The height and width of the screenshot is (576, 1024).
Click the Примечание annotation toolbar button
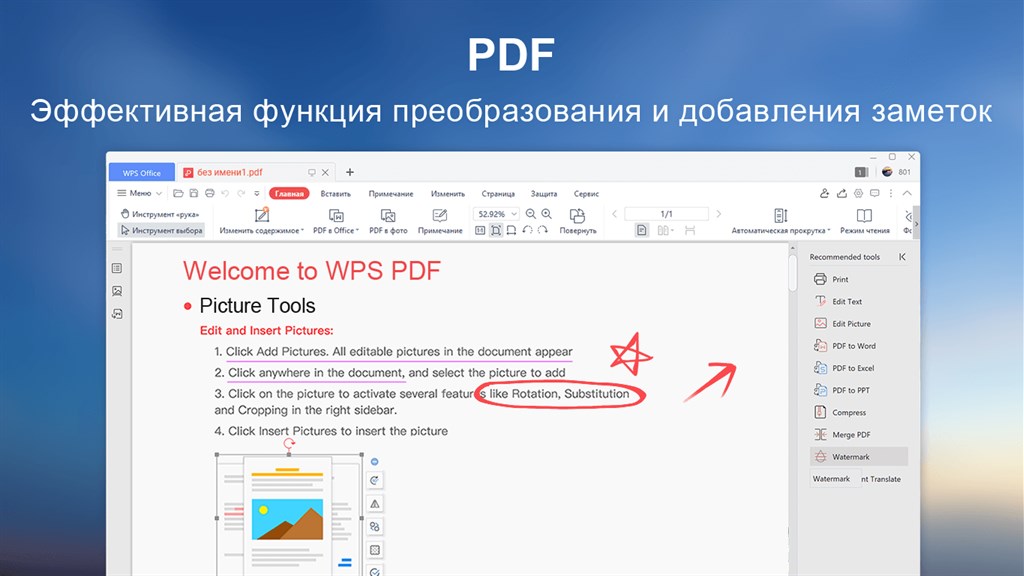point(440,221)
